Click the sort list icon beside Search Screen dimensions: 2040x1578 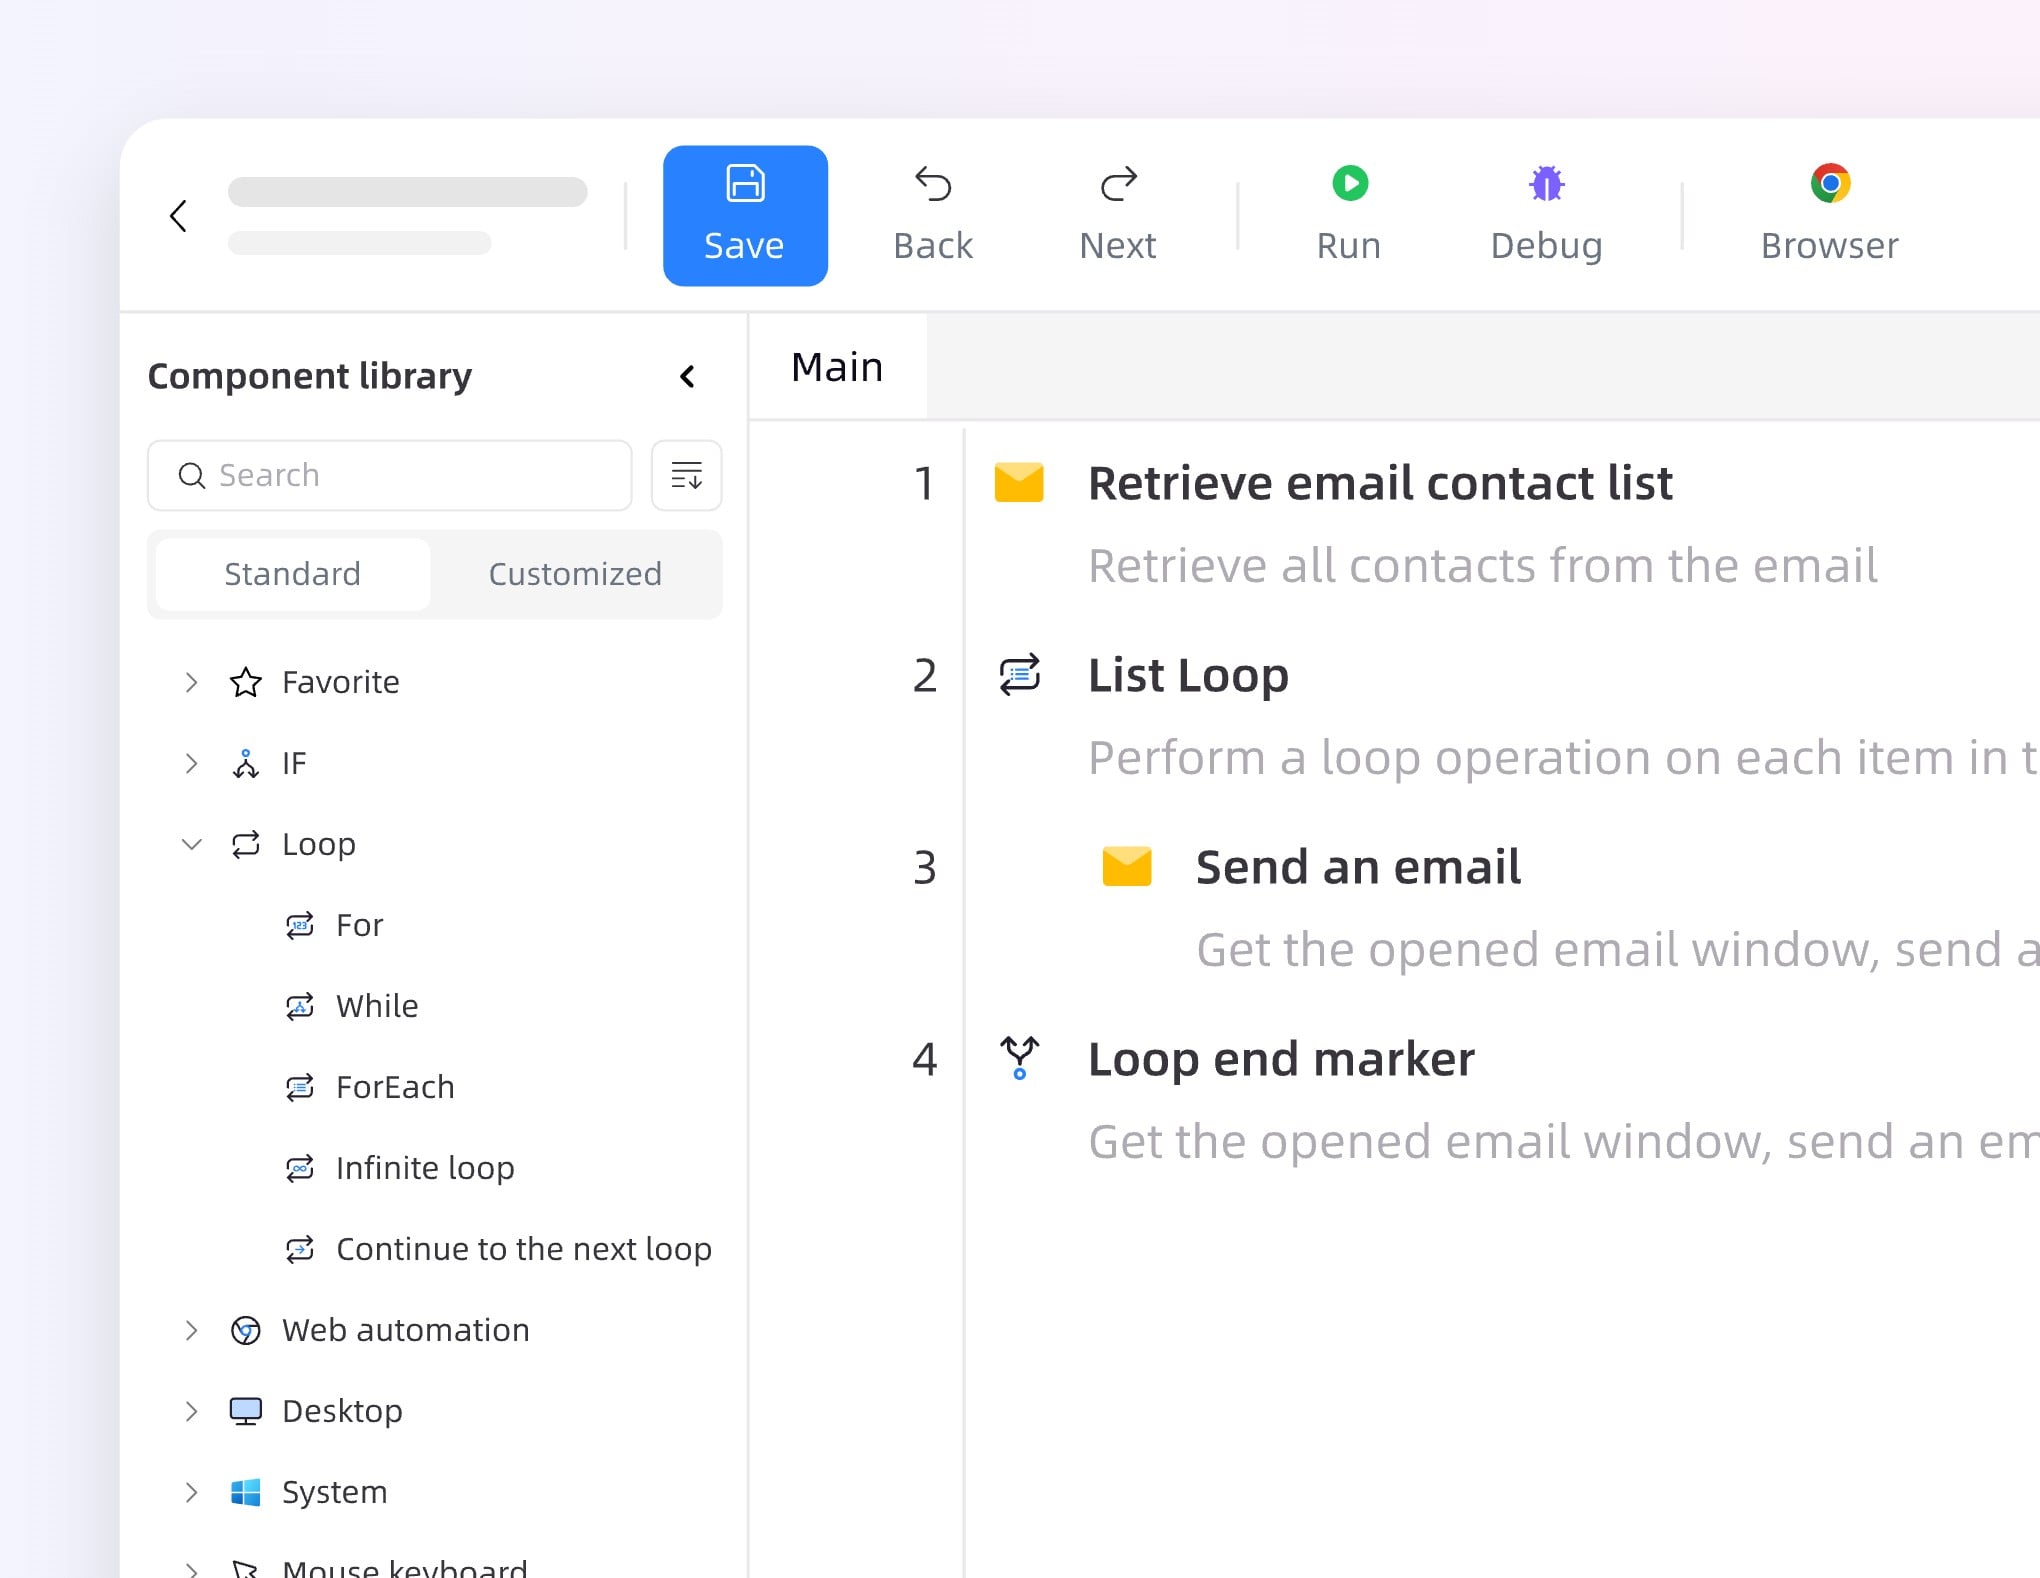pyautogui.click(x=686, y=475)
